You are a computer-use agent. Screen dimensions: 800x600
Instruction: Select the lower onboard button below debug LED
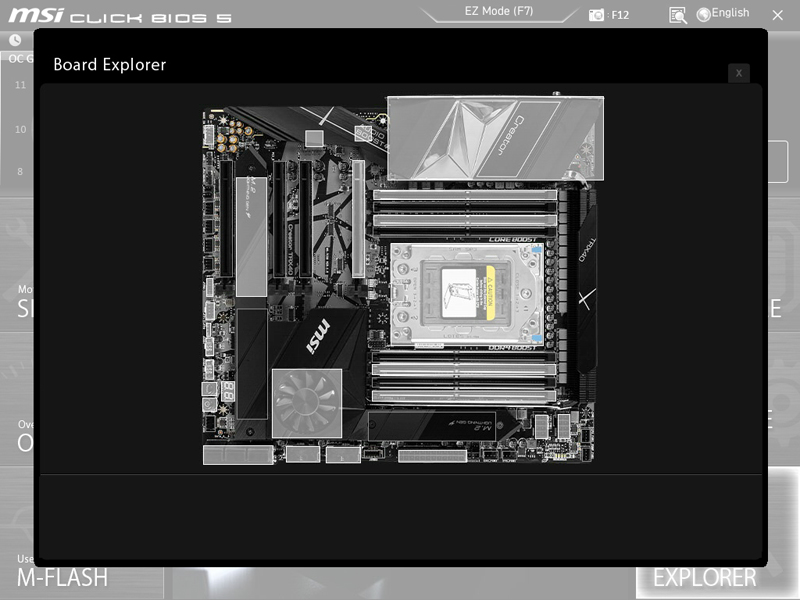(210, 406)
